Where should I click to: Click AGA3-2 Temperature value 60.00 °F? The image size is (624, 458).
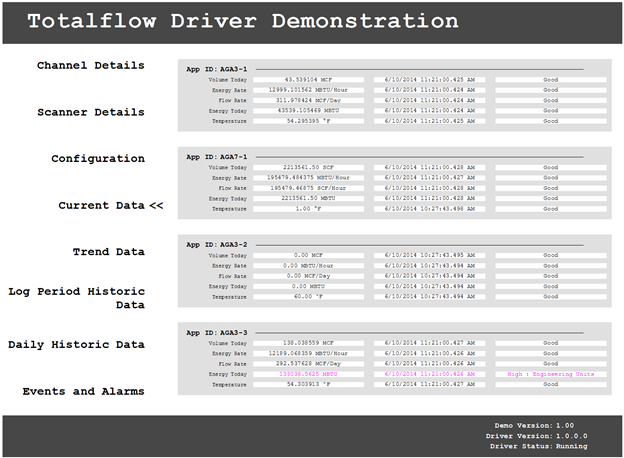308,296
